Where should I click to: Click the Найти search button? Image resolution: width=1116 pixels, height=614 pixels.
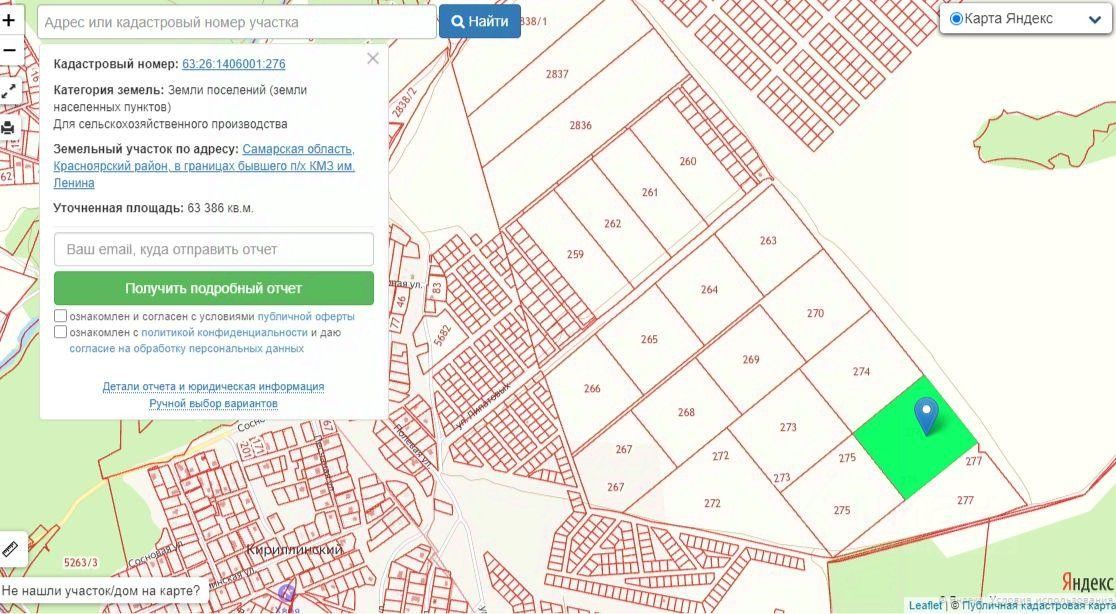tap(480, 21)
